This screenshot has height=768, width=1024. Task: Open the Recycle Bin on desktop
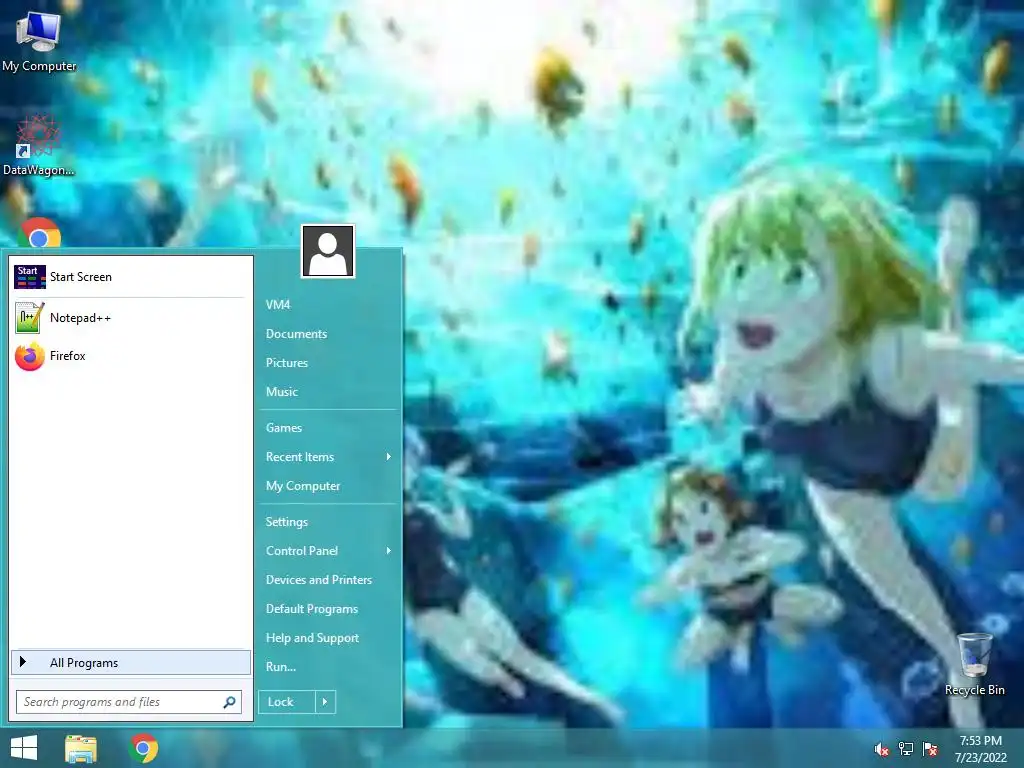974,664
